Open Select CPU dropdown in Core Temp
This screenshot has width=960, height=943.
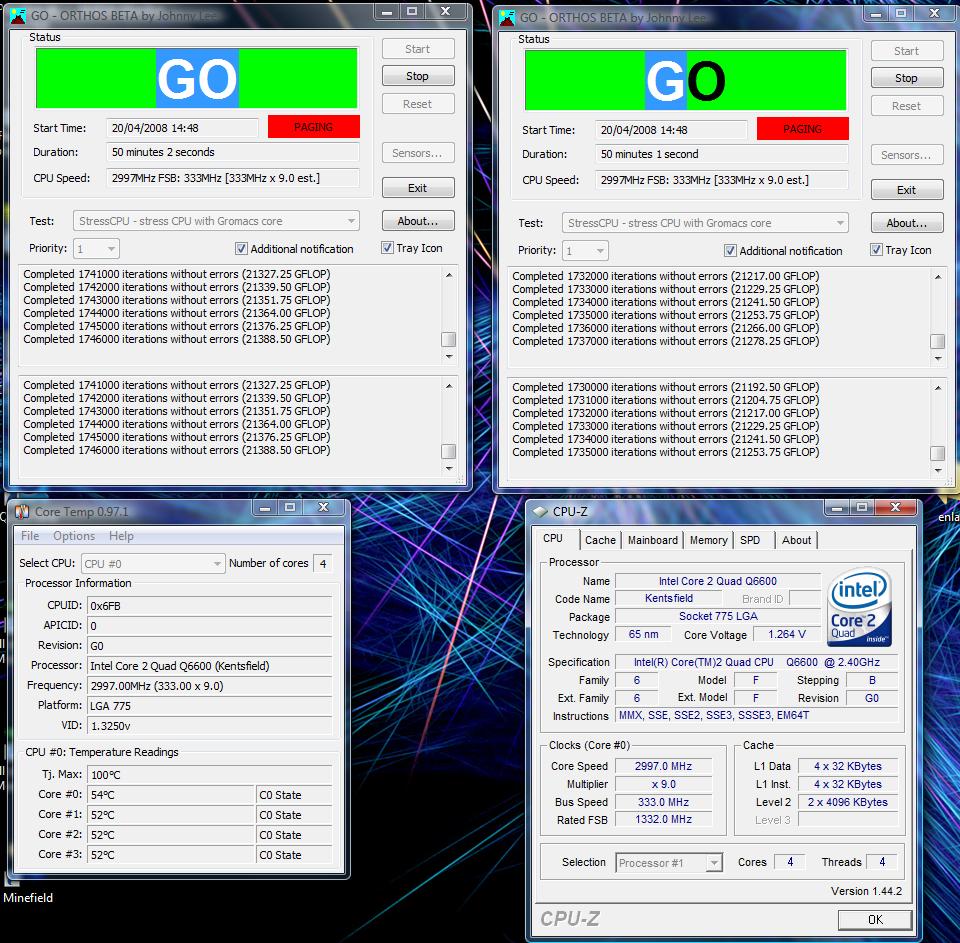coord(153,563)
